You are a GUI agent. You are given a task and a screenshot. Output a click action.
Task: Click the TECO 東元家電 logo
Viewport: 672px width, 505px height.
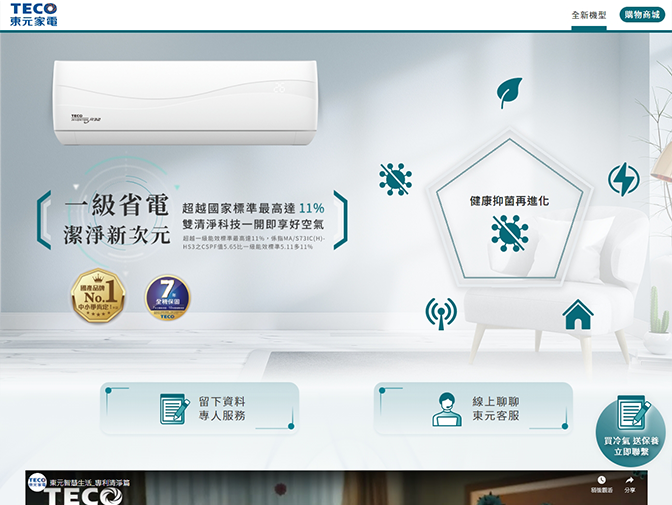(33, 15)
